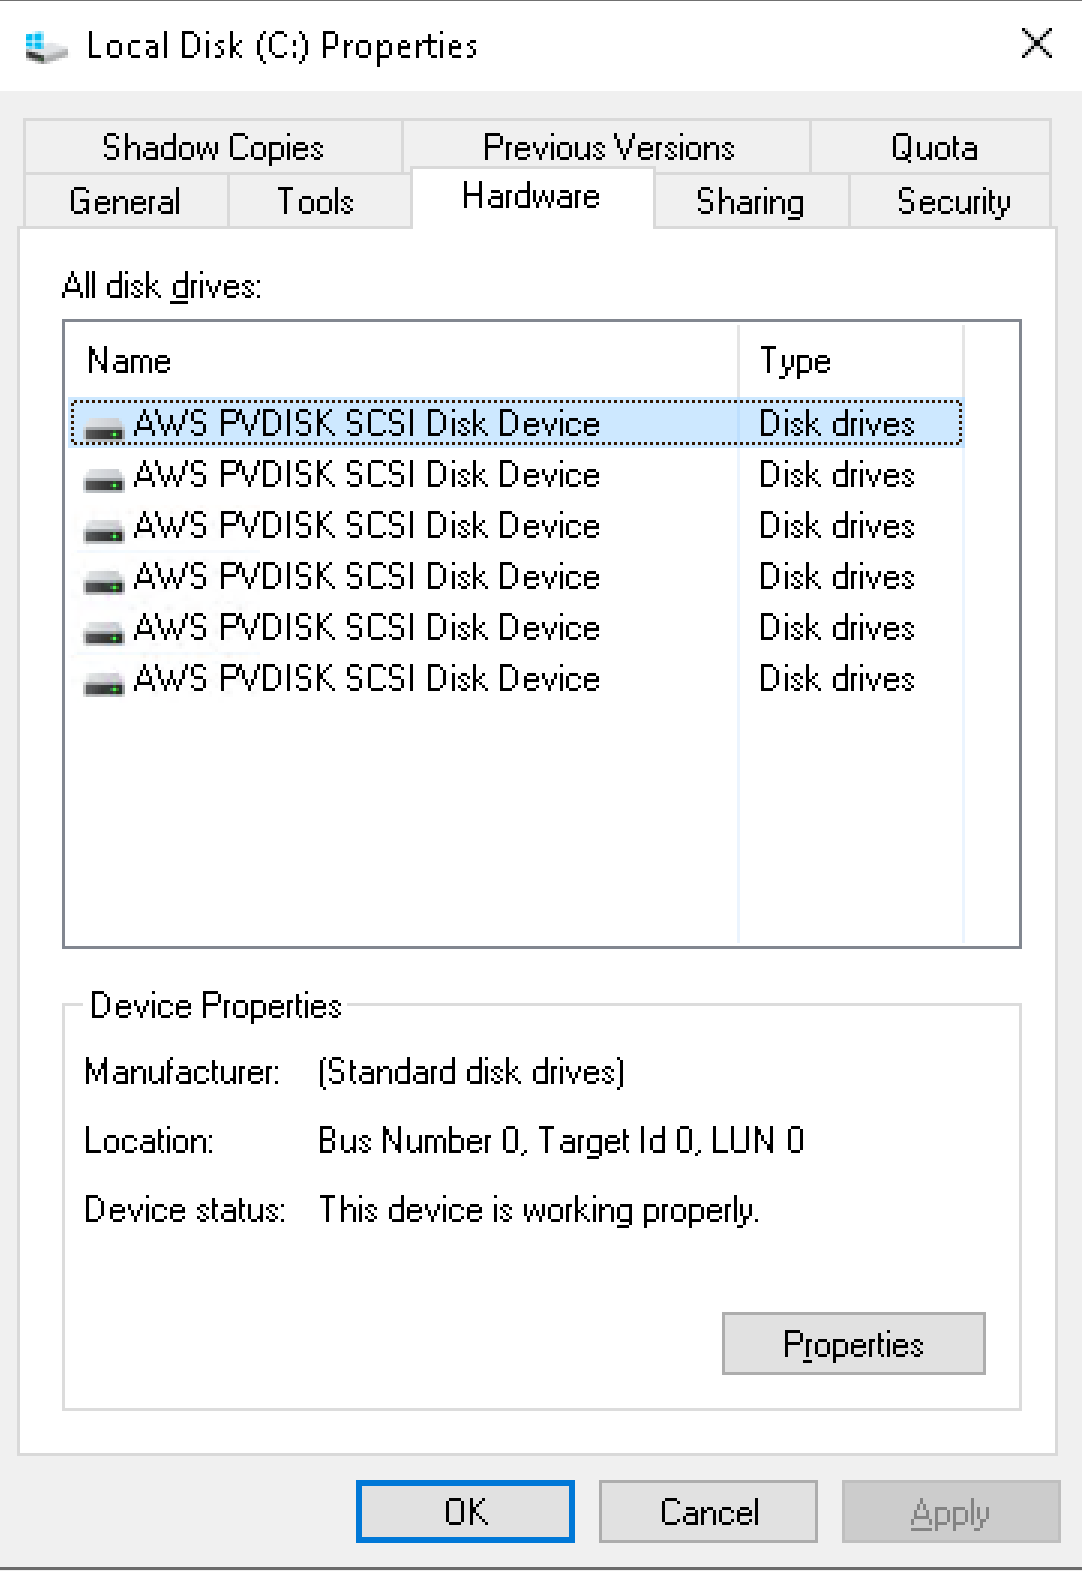Open the Security tab
Viewport: 1082px width, 1571px height.
tap(953, 201)
